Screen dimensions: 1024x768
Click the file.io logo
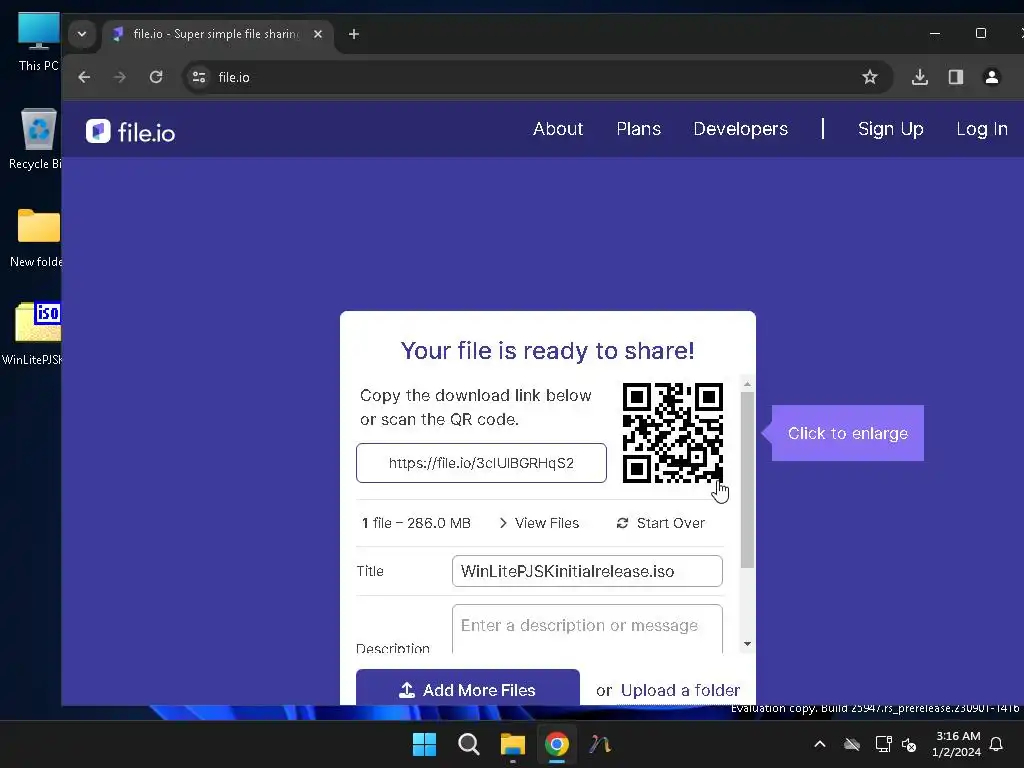click(x=130, y=132)
